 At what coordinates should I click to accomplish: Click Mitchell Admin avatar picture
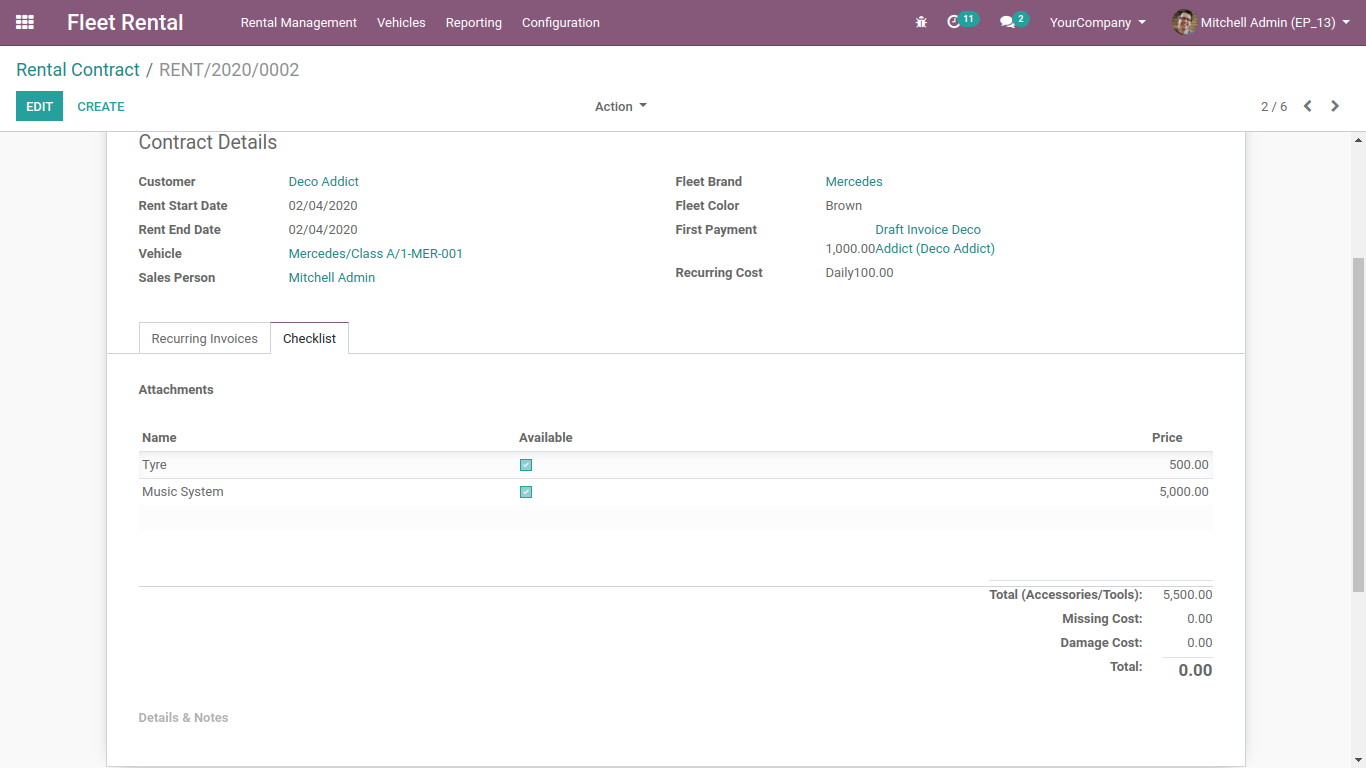pos(1184,22)
